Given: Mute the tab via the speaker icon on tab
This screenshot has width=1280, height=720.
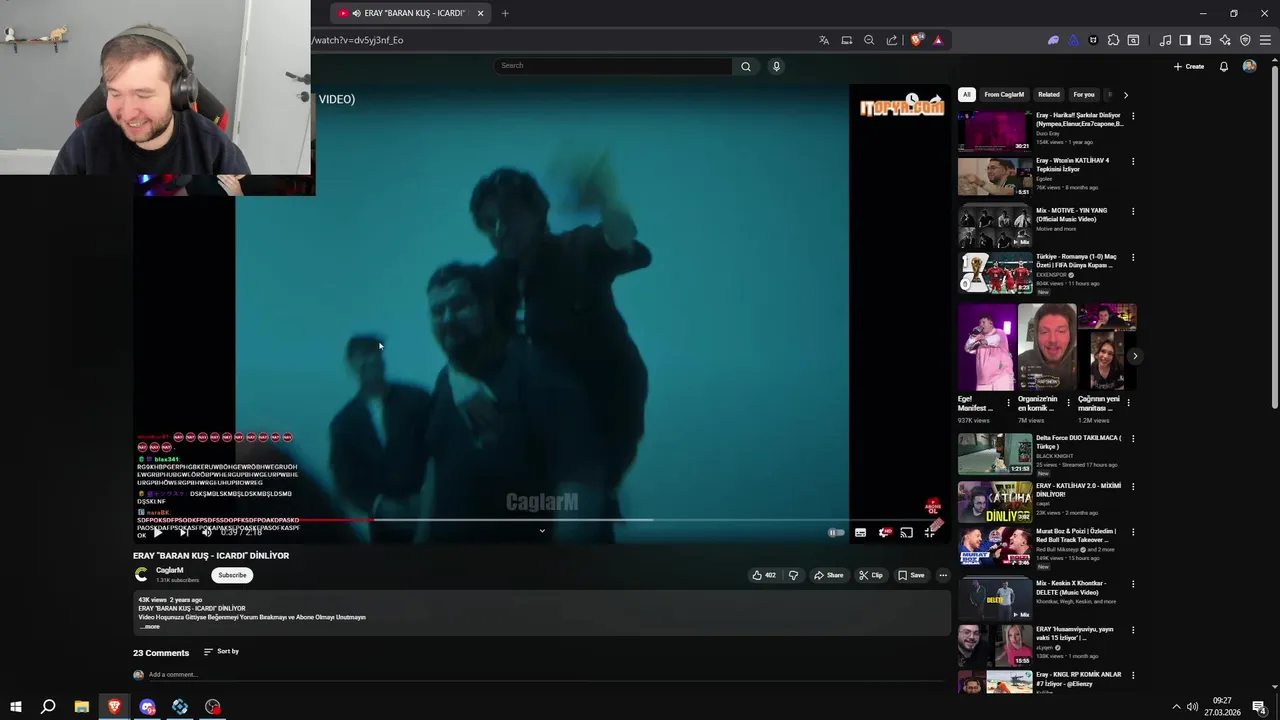Looking at the screenshot, I should click(357, 13).
